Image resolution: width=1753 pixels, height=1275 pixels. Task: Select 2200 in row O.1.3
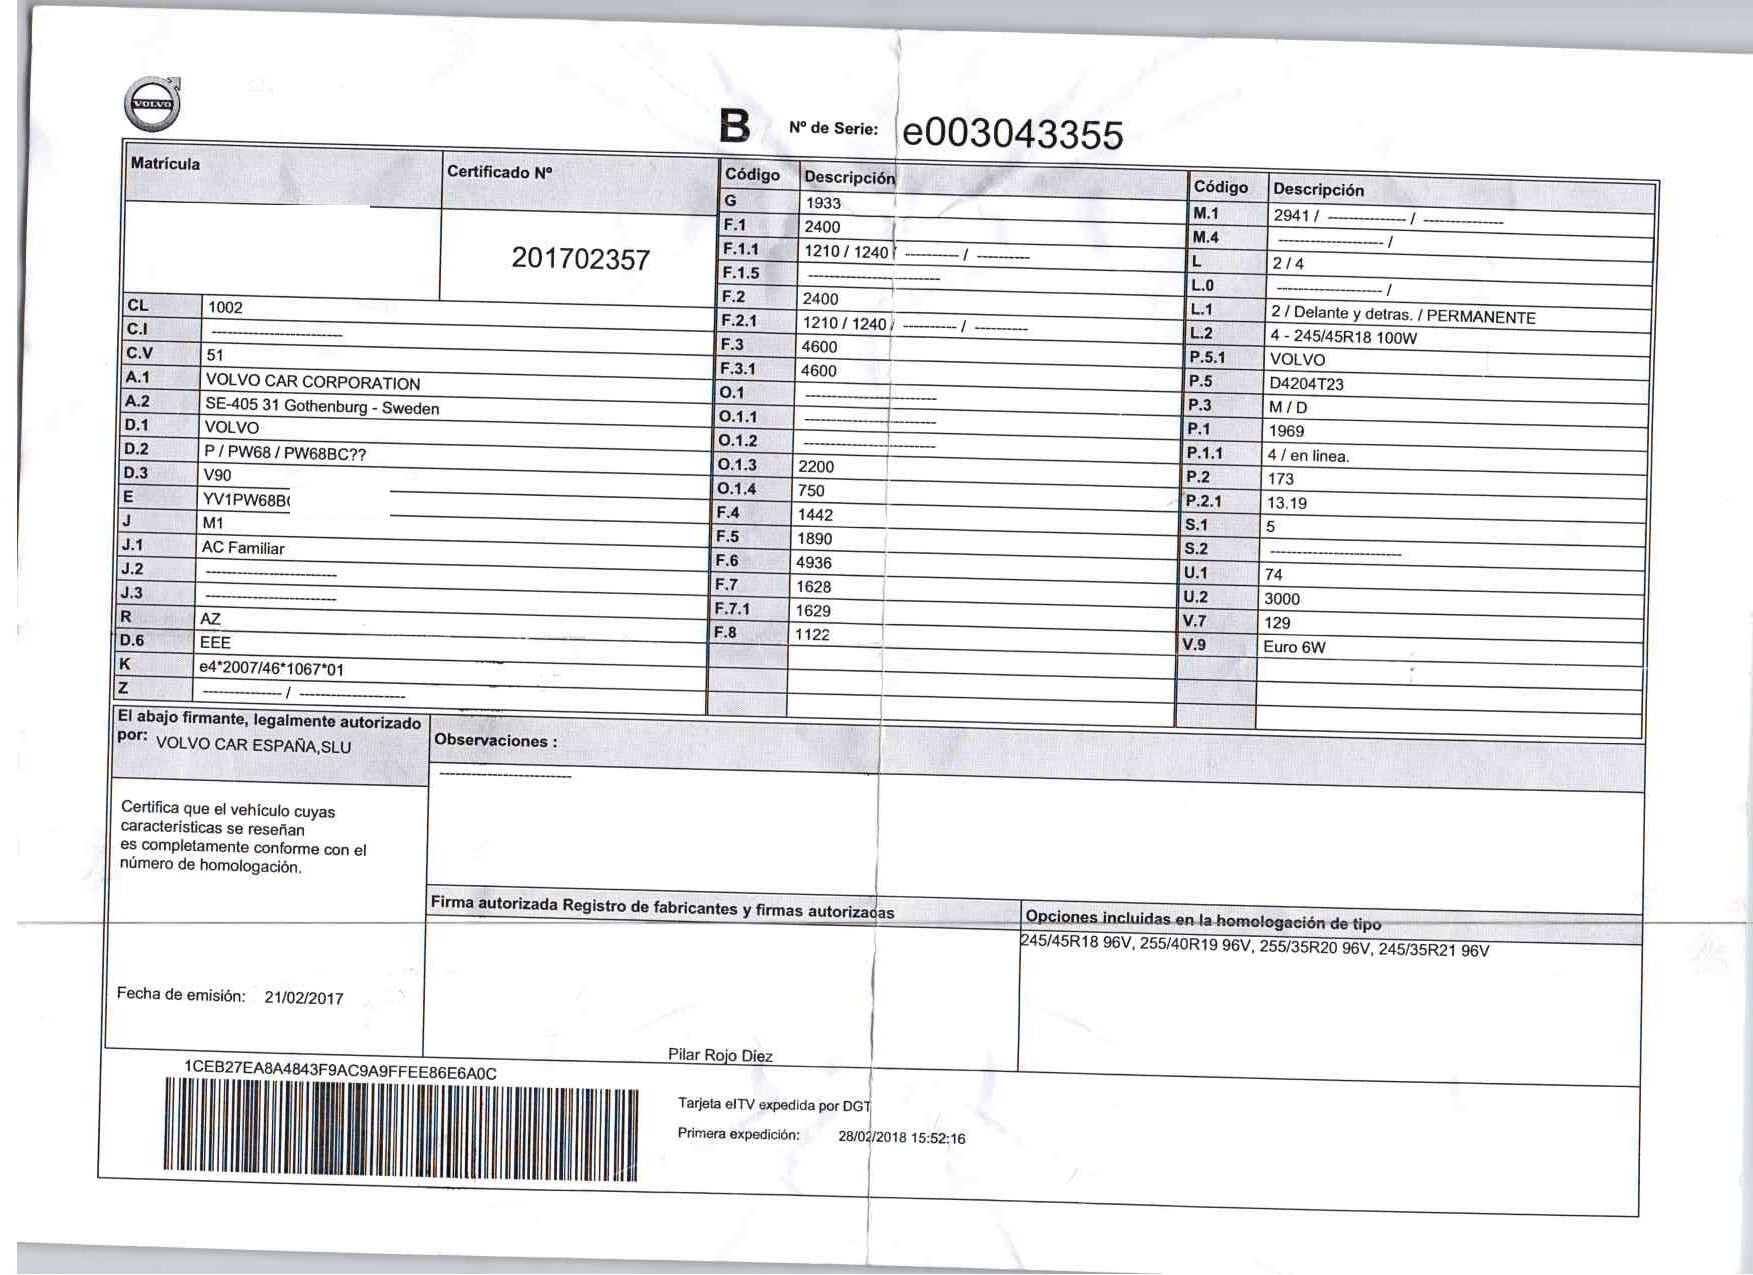click(816, 467)
